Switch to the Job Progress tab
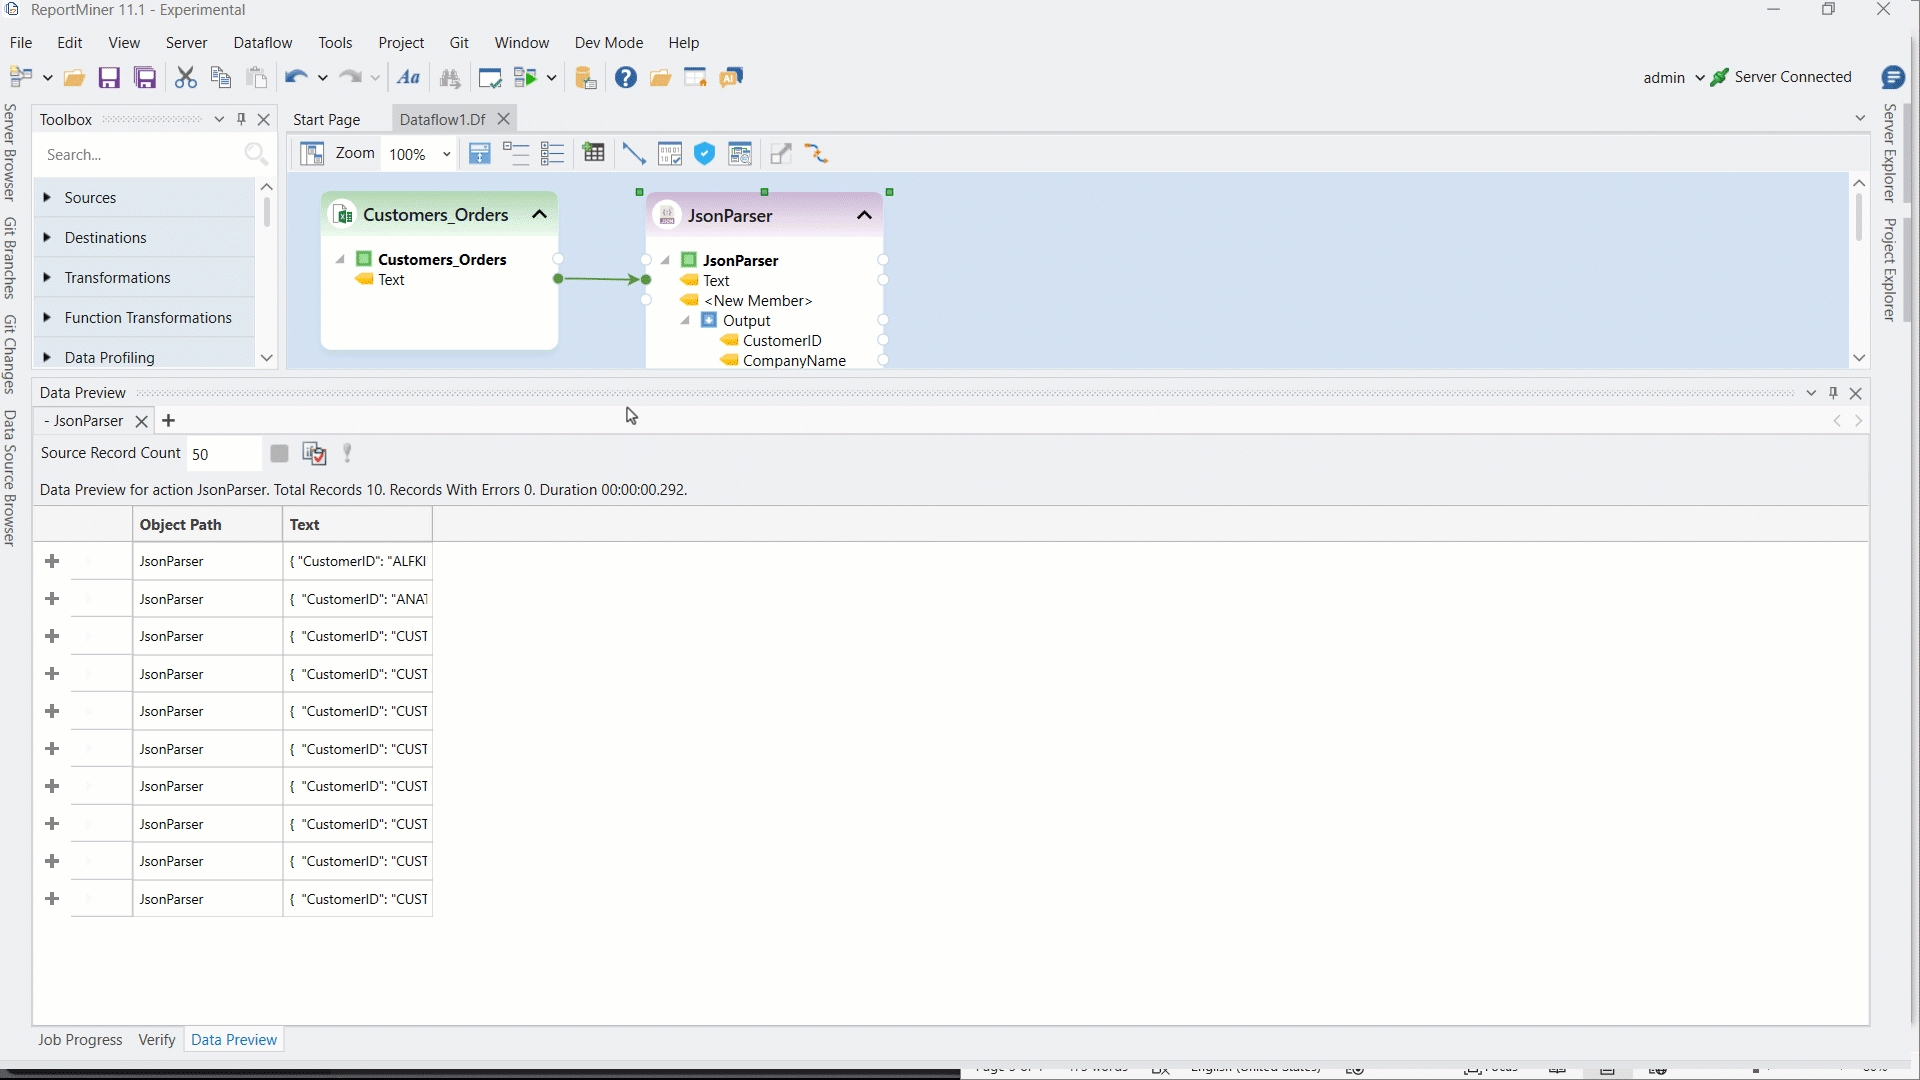1920x1080 pixels. coord(80,1040)
